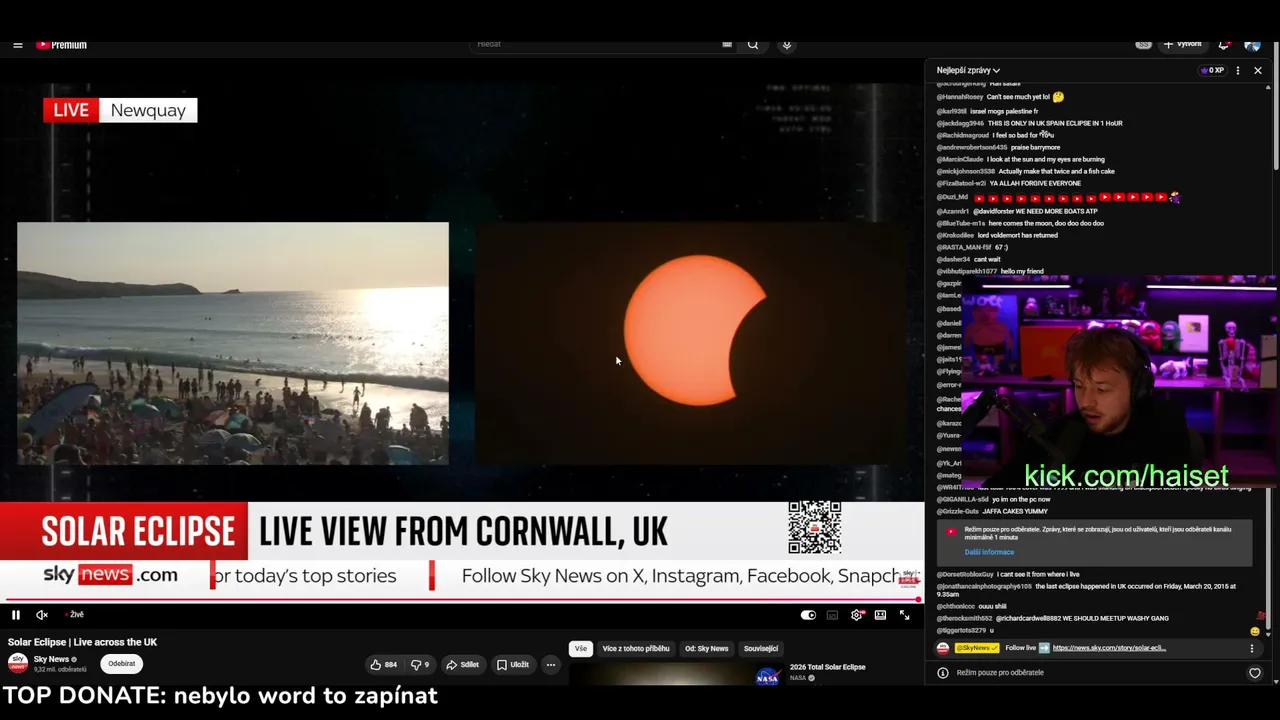Jump to live with the Živě indicator
1280x720 pixels.
click(x=75, y=615)
